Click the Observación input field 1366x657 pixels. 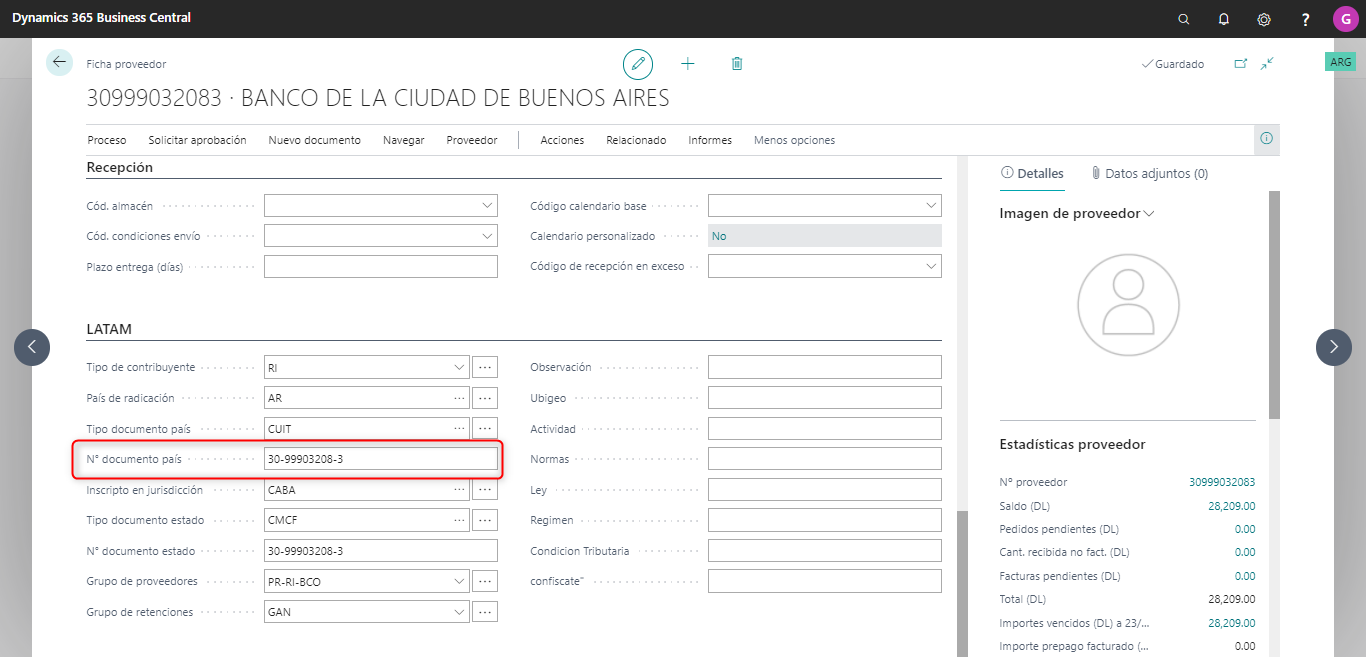(x=825, y=367)
